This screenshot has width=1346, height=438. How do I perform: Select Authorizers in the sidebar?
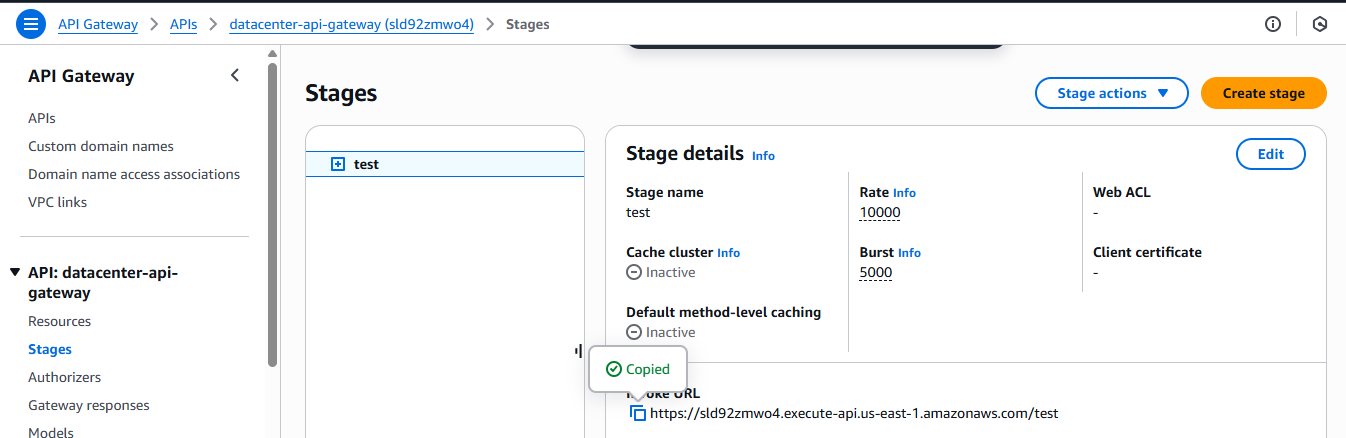pyautogui.click(x=64, y=377)
